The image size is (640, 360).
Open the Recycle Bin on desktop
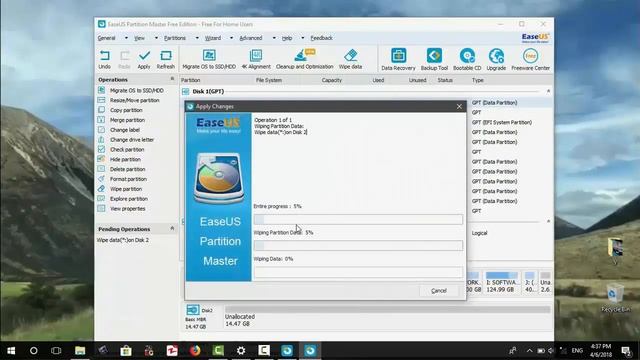point(615,298)
